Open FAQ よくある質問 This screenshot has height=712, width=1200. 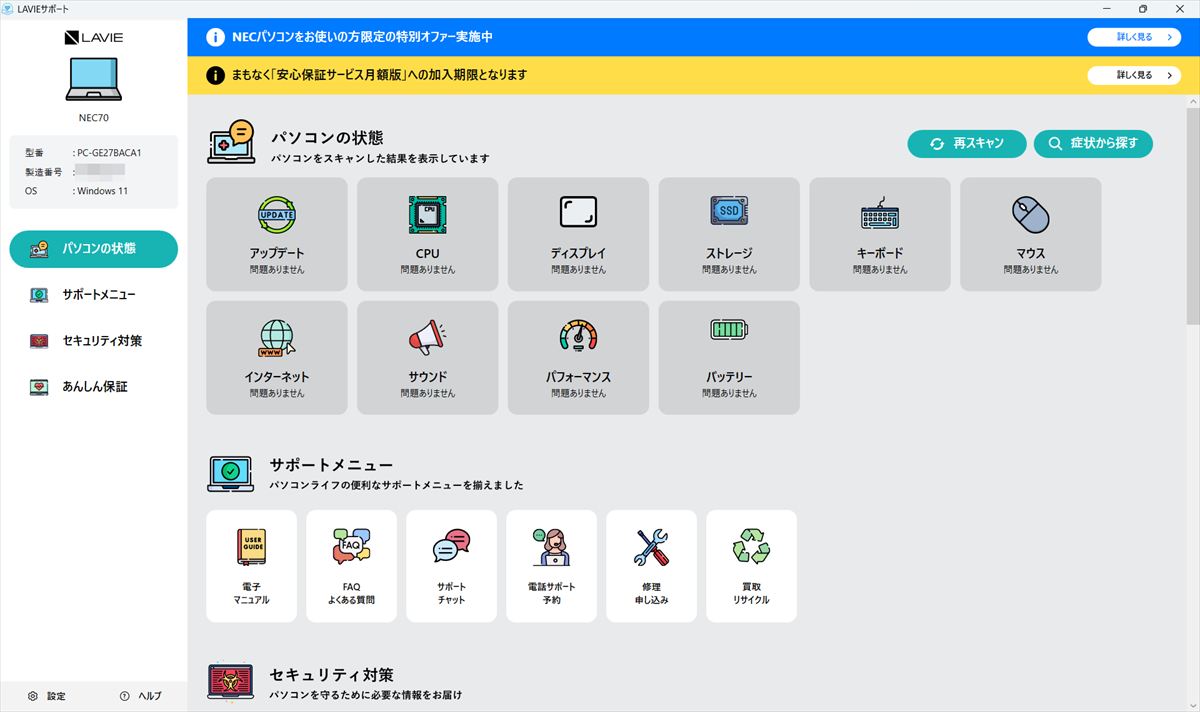point(351,566)
